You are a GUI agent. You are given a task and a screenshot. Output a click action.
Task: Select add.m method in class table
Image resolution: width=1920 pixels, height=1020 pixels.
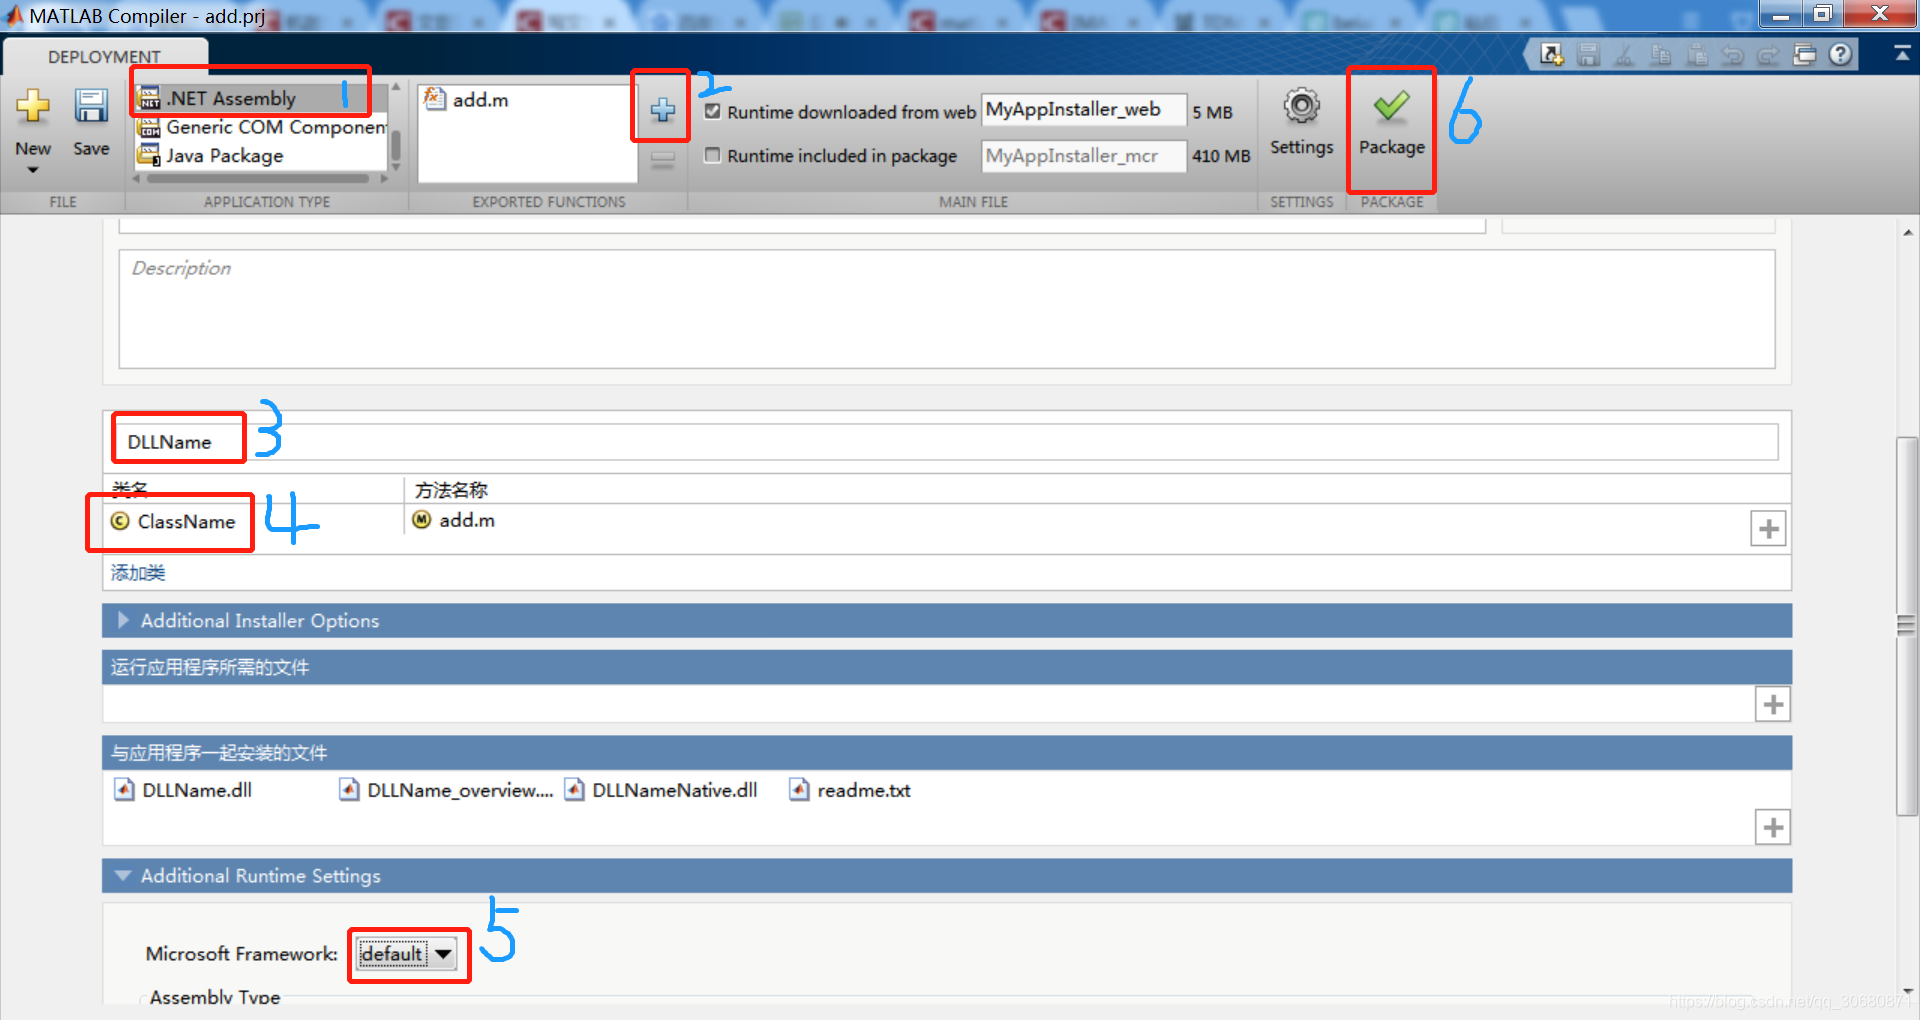tap(466, 520)
